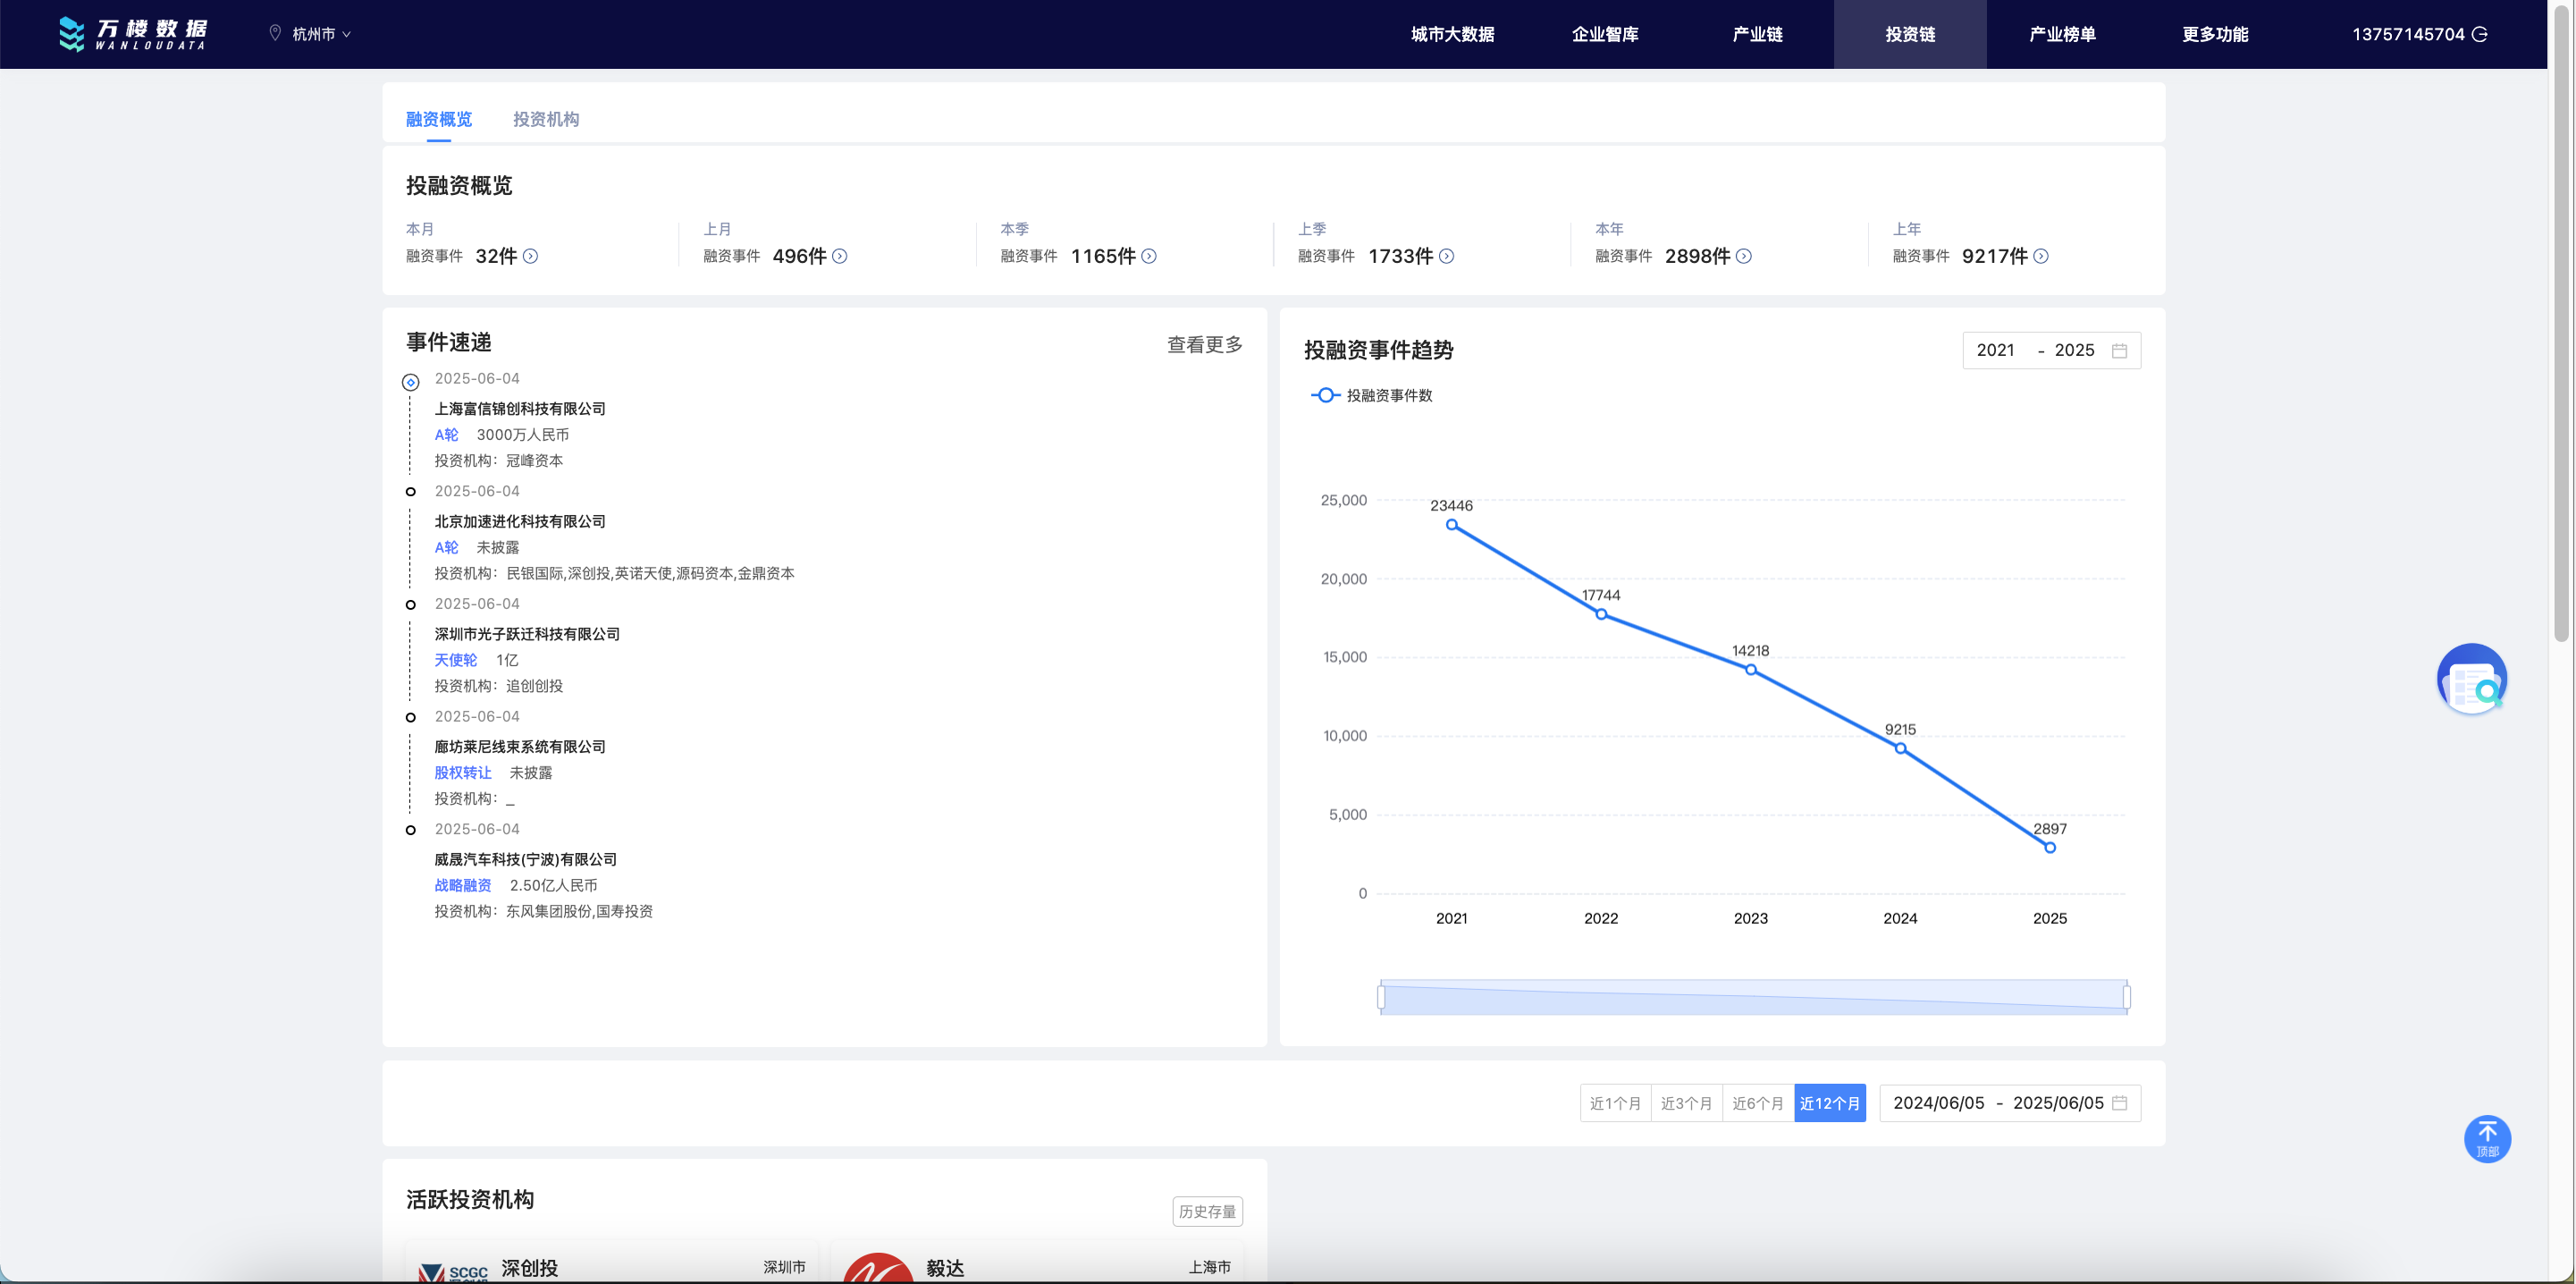Click the location pin icon beside 杭州市
The height and width of the screenshot is (1284, 2576).
click(275, 33)
